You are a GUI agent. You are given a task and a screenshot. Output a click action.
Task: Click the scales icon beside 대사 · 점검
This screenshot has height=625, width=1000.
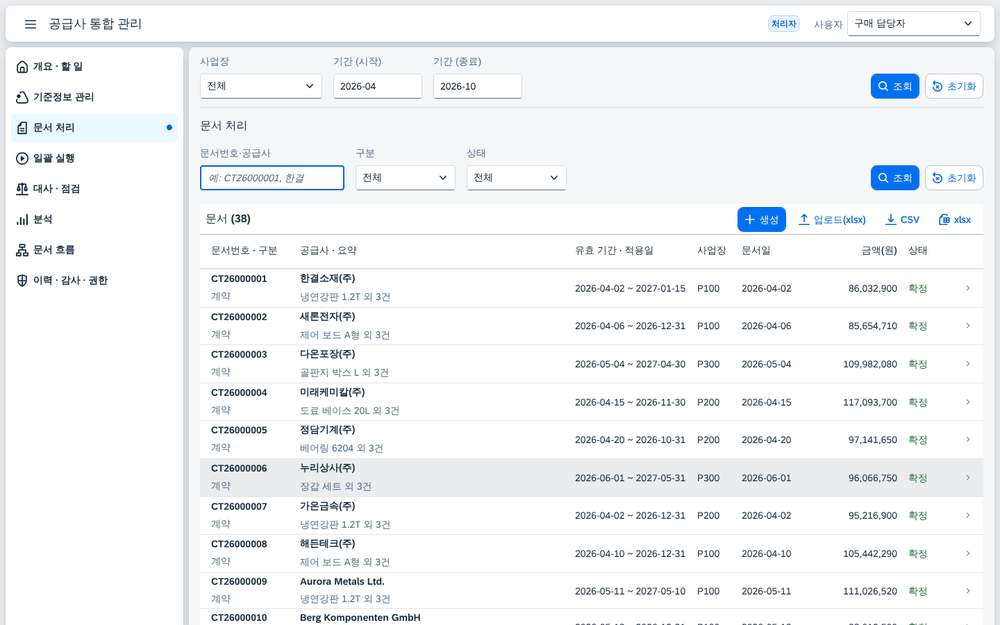tap(22, 189)
